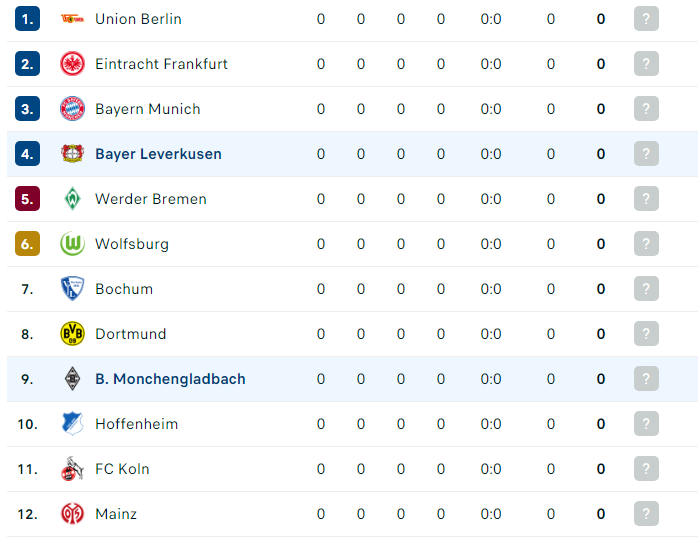Click the blue rank 1 position badge
Viewport: 698px width, 545px height.
click(x=28, y=19)
